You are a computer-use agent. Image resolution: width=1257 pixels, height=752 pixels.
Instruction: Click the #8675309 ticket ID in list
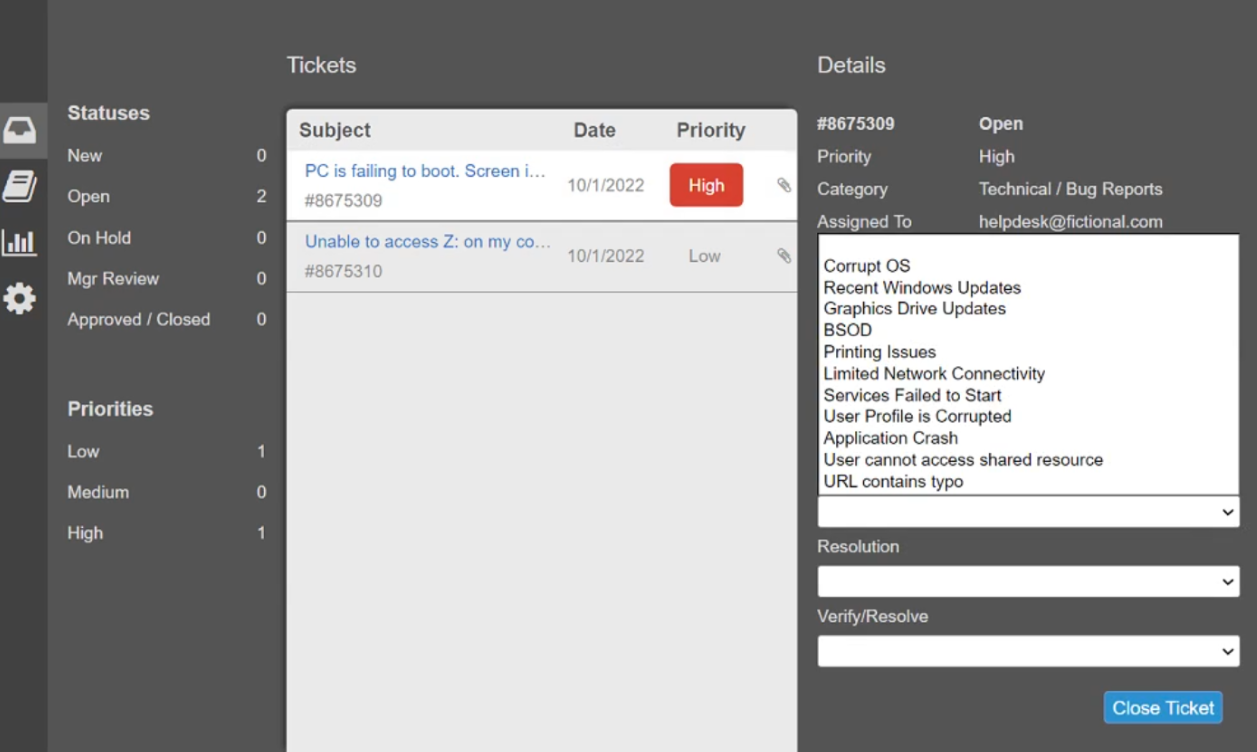[343, 201]
